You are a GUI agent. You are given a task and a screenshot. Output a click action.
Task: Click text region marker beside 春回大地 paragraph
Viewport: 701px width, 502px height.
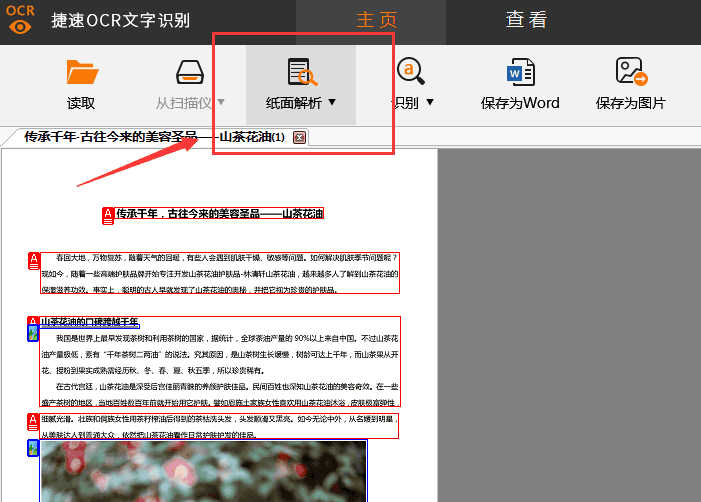[34, 261]
